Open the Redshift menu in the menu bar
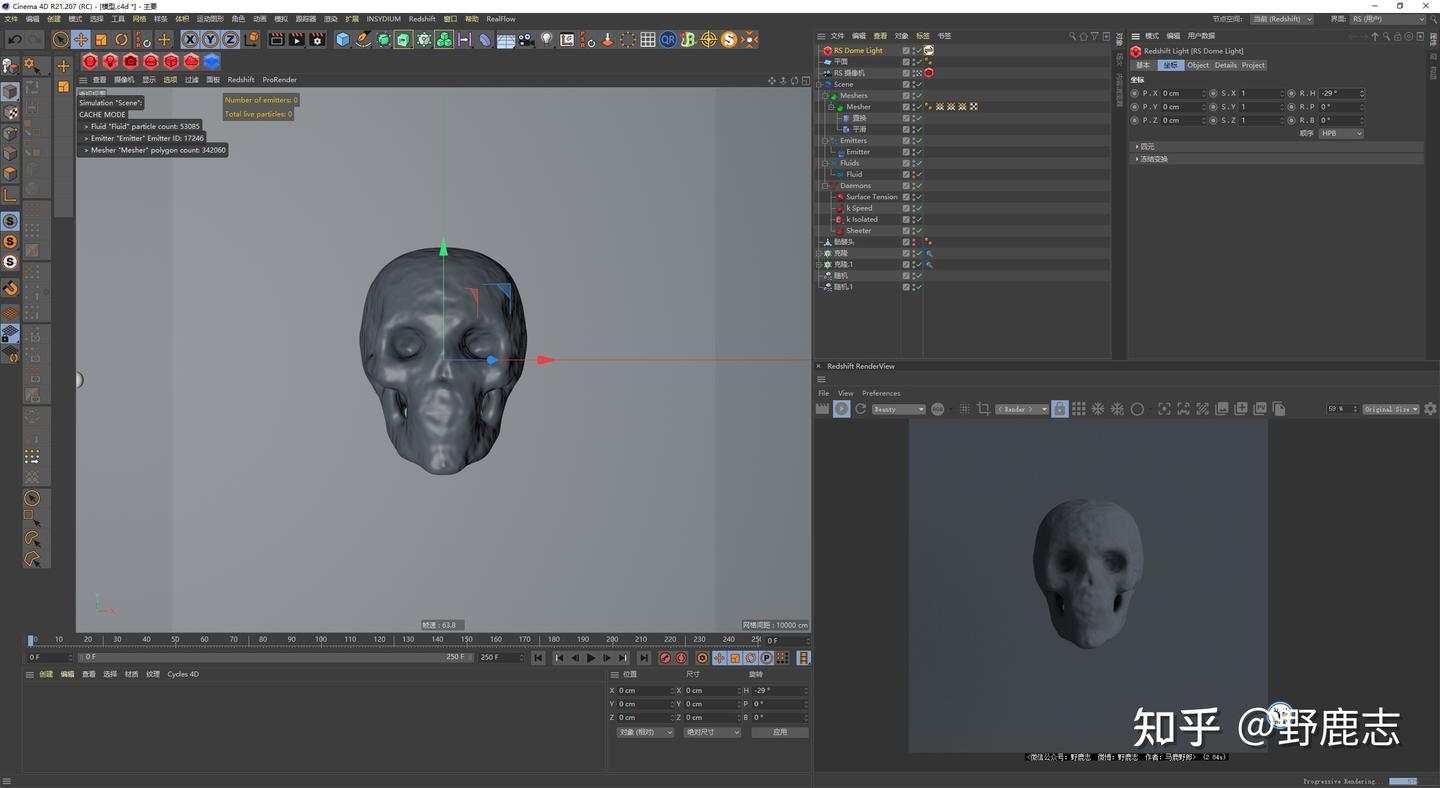The image size is (1440, 788). [x=421, y=18]
